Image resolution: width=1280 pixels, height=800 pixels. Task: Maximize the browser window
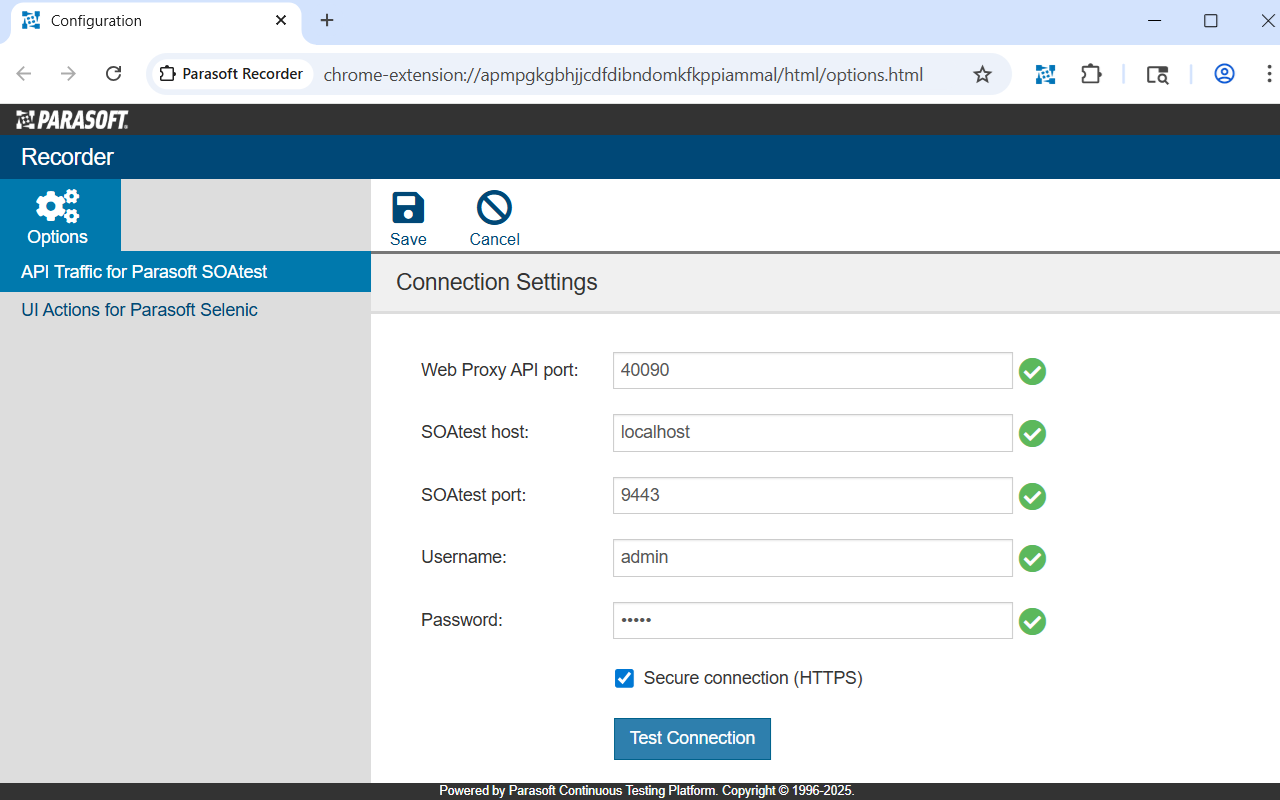click(1210, 20)
